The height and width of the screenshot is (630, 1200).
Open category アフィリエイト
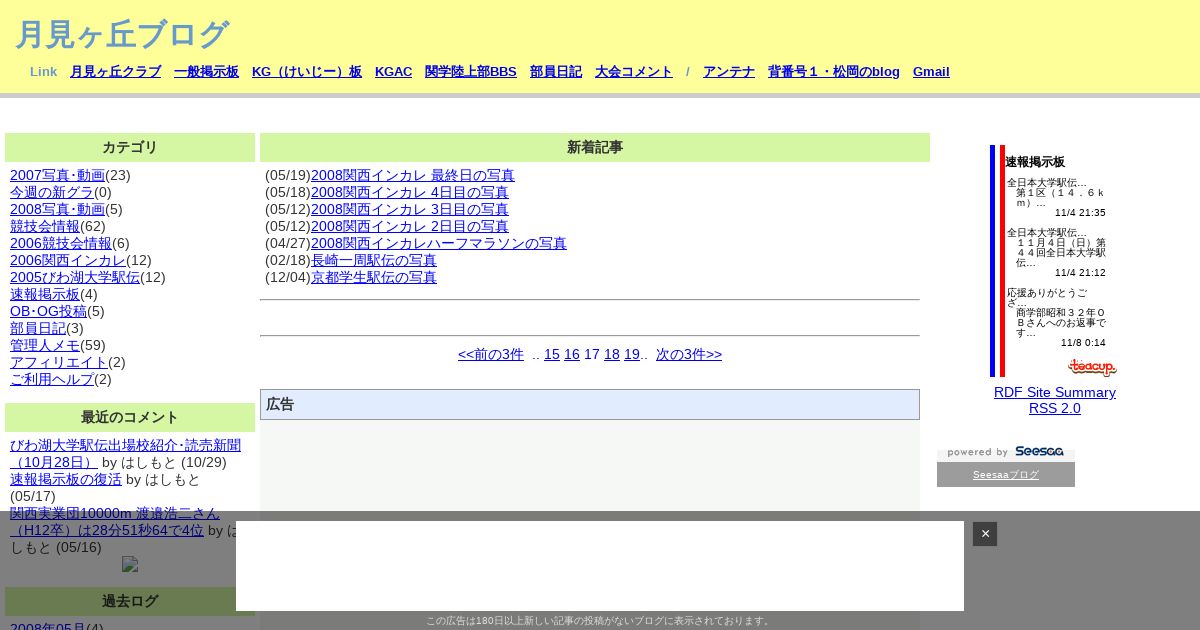59,362
